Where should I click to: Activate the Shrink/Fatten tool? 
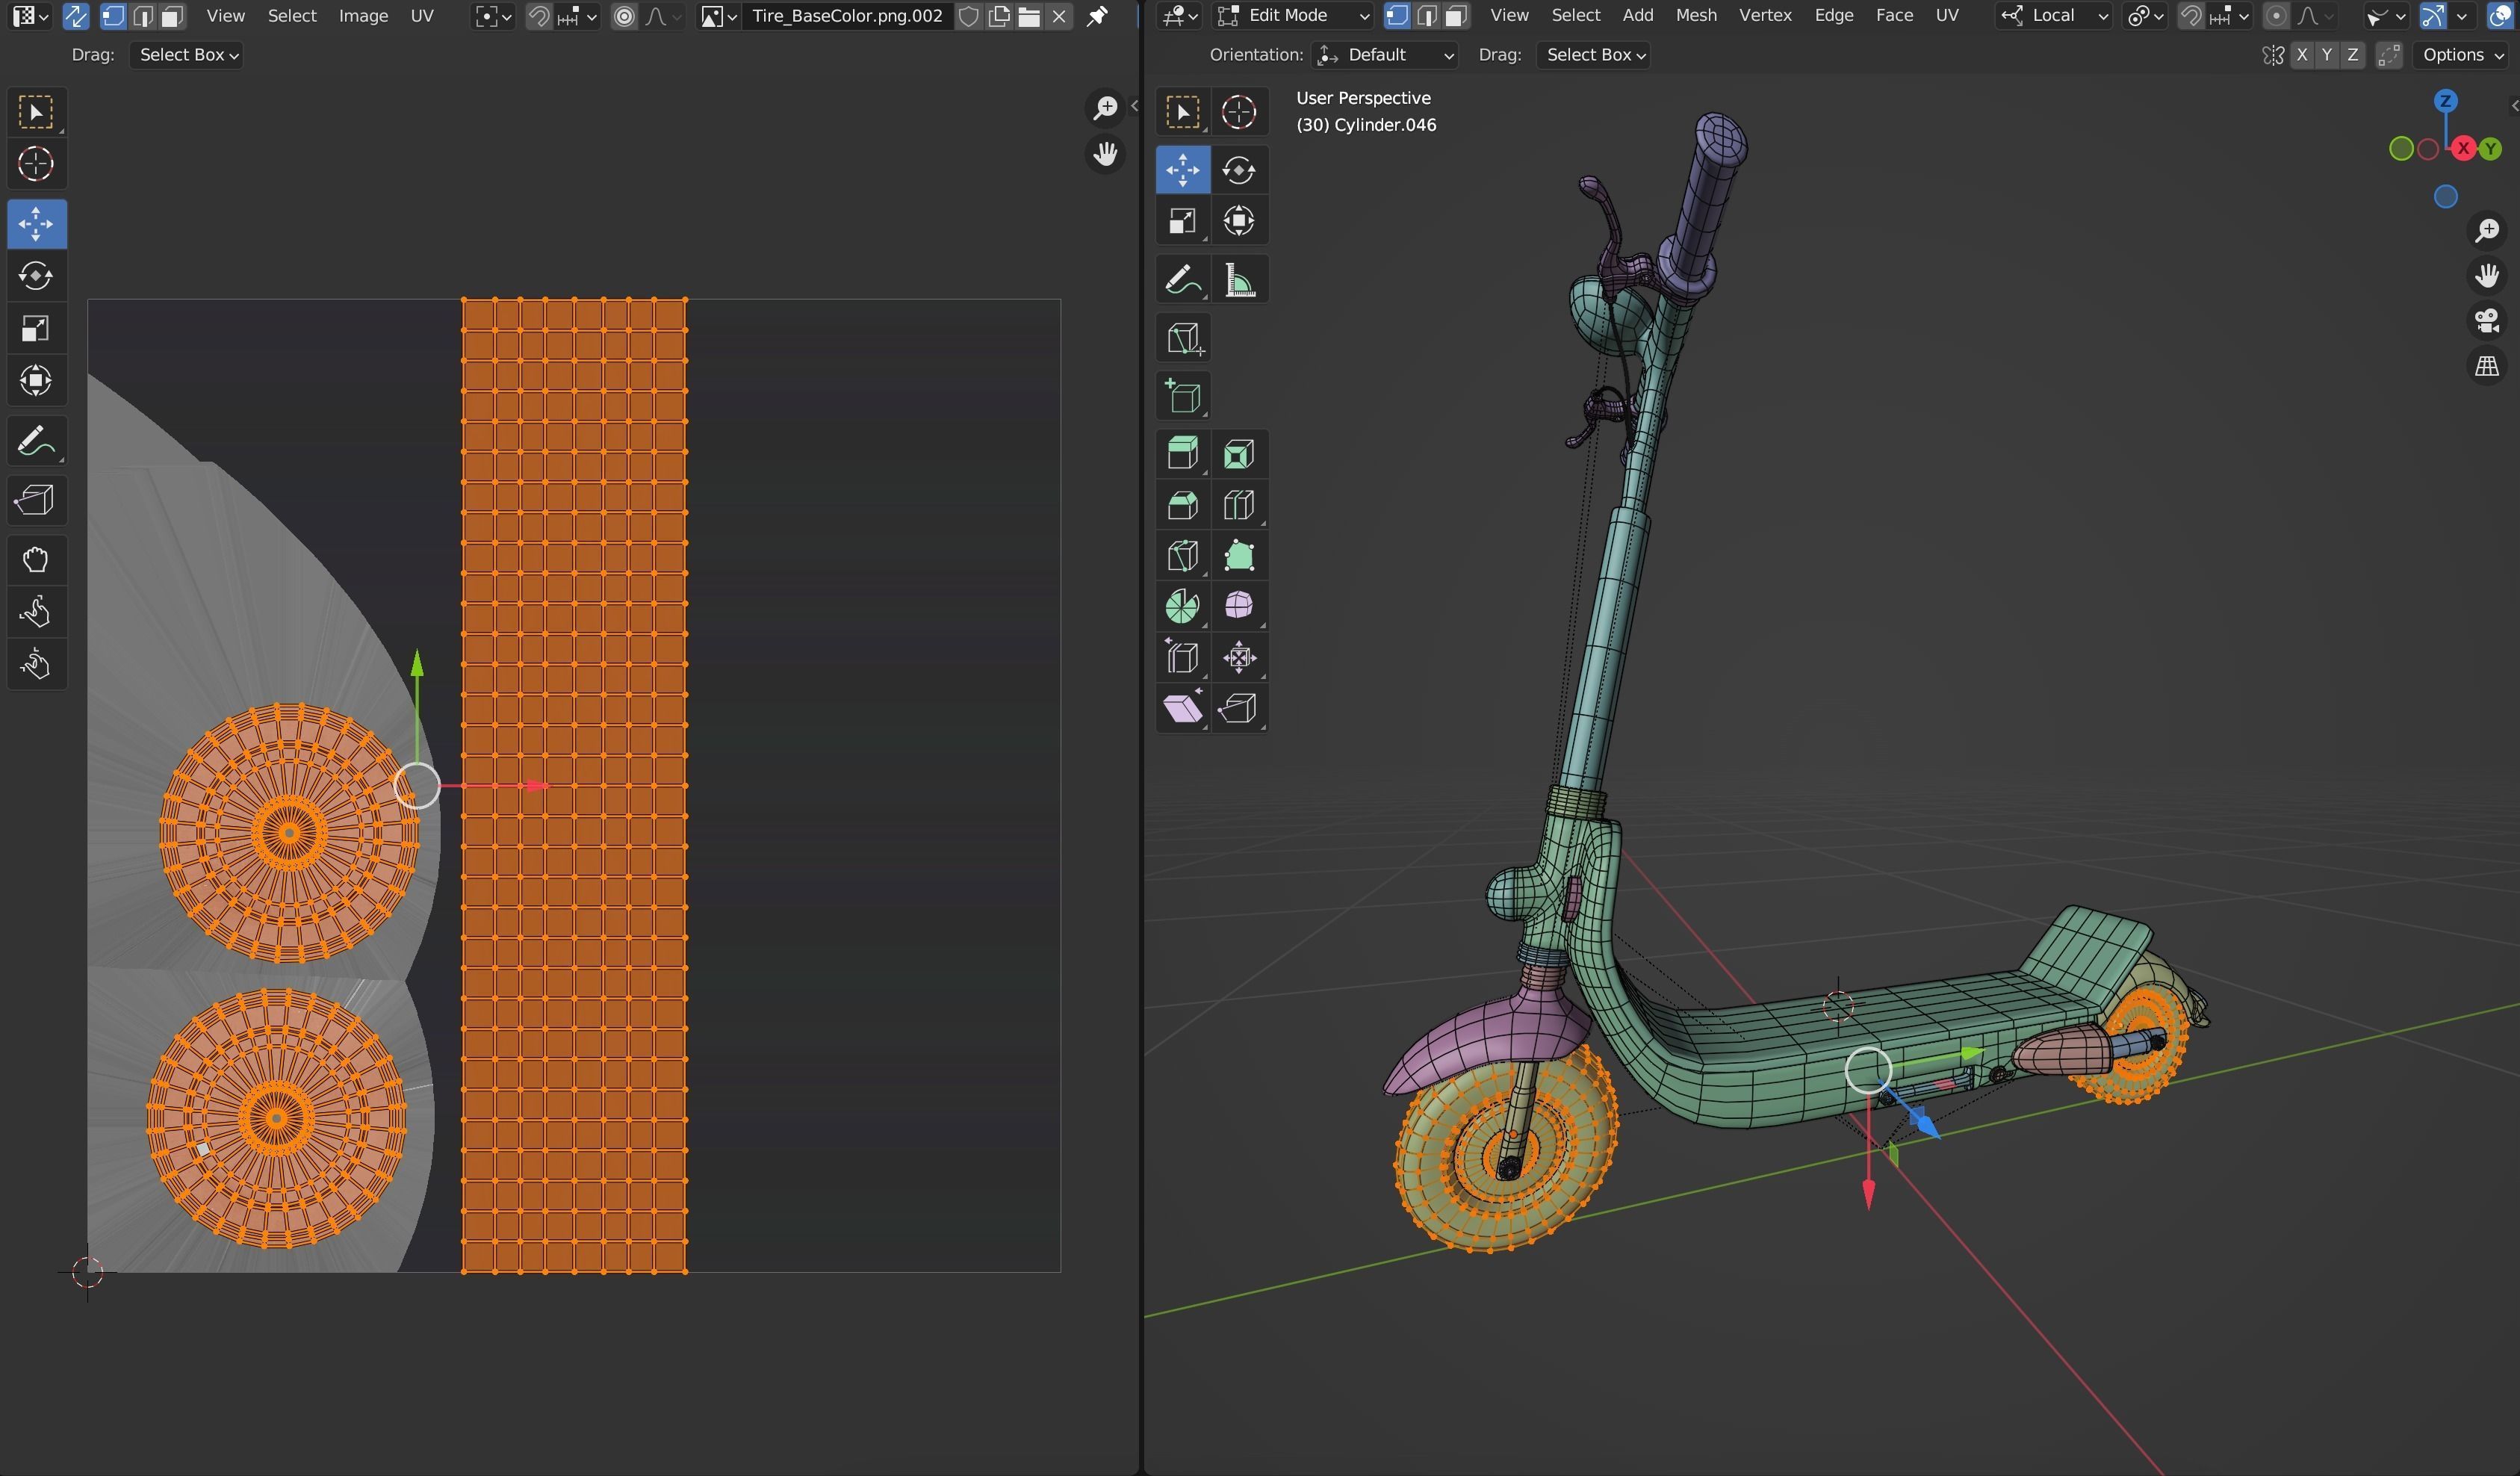pyautogui.click(x=1239, y=657)
